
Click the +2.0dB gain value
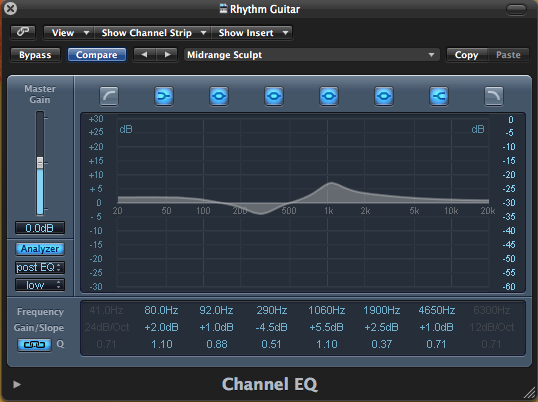162,327
